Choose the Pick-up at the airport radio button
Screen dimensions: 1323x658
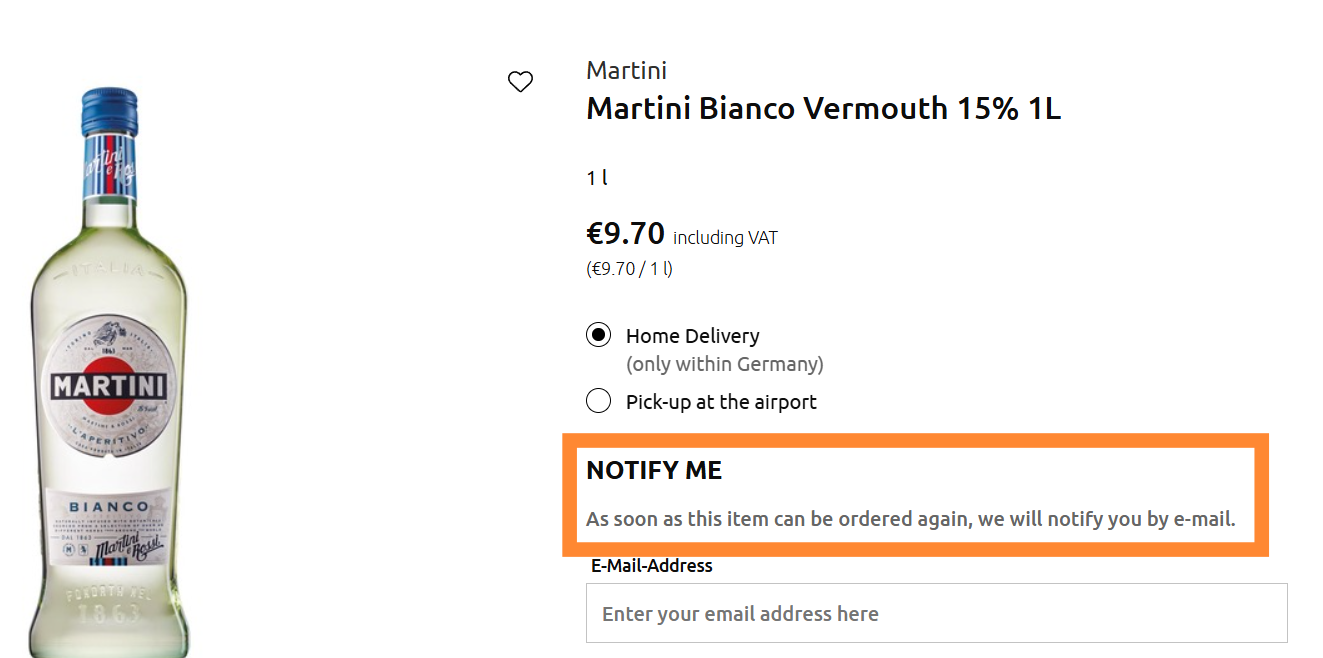(x=598, y=402)
